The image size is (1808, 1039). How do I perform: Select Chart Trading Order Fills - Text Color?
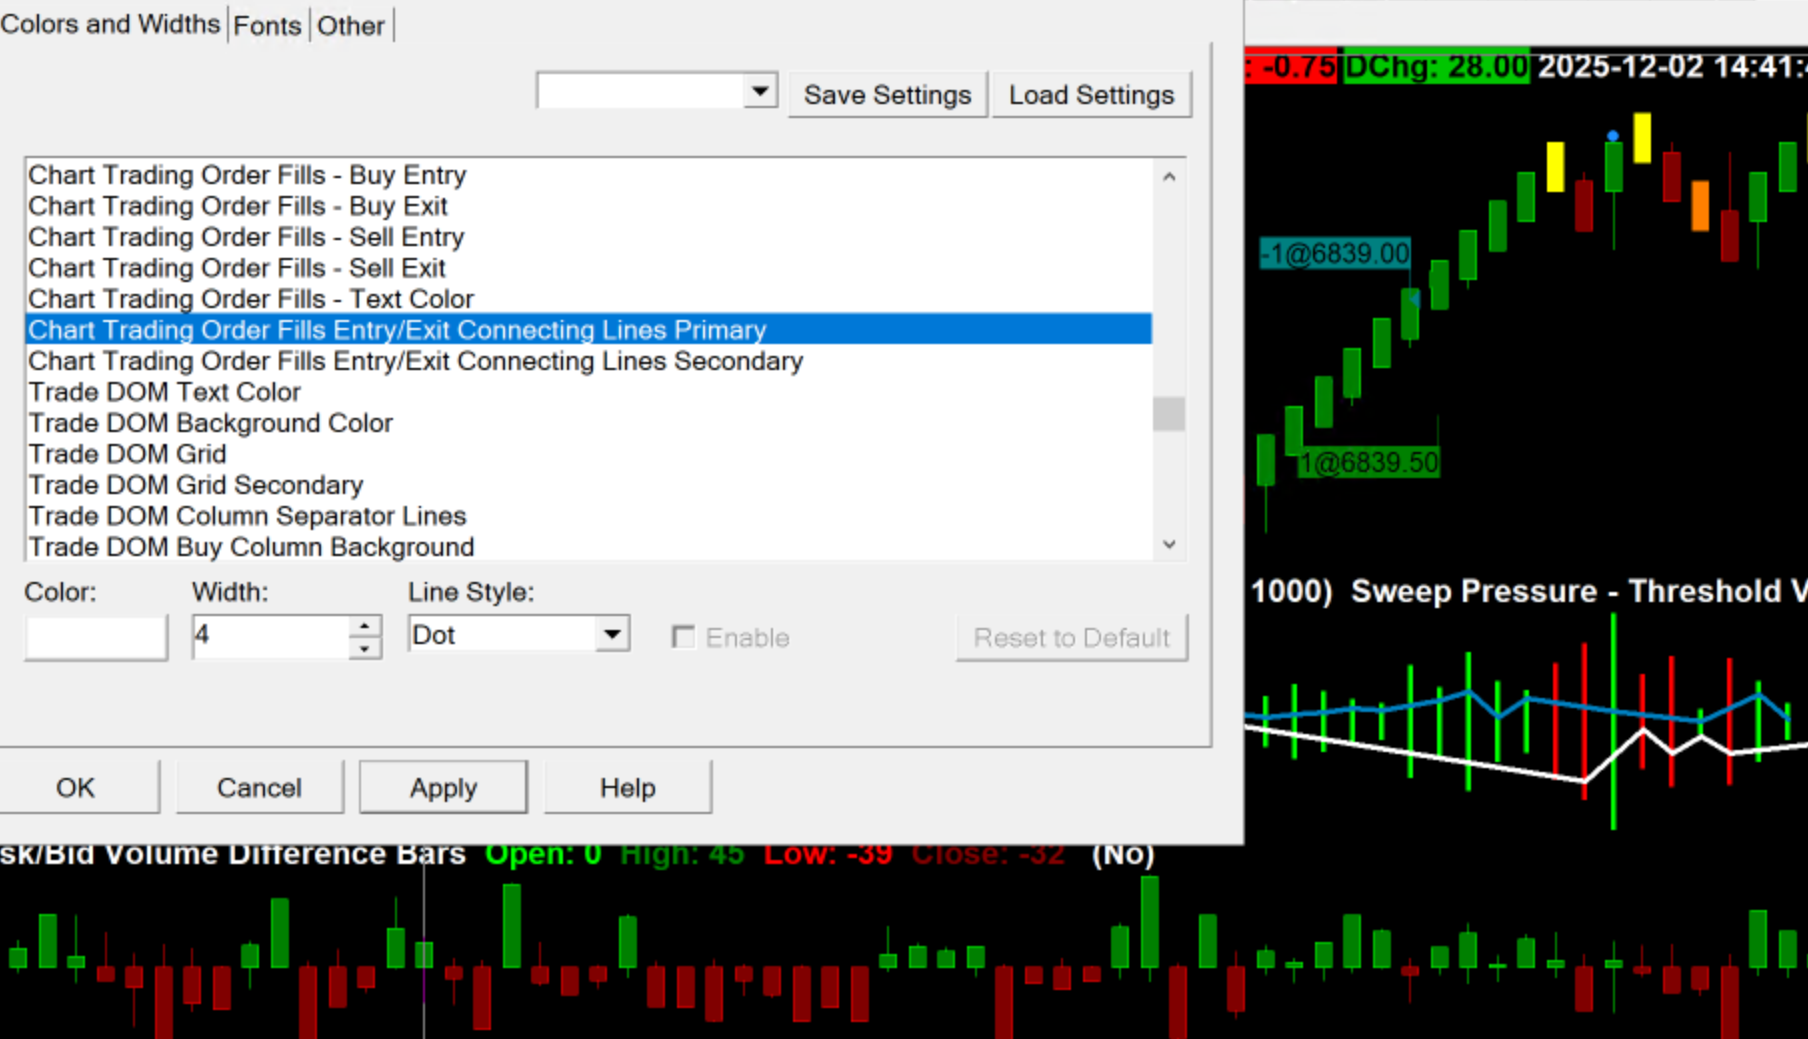[588, 299]
